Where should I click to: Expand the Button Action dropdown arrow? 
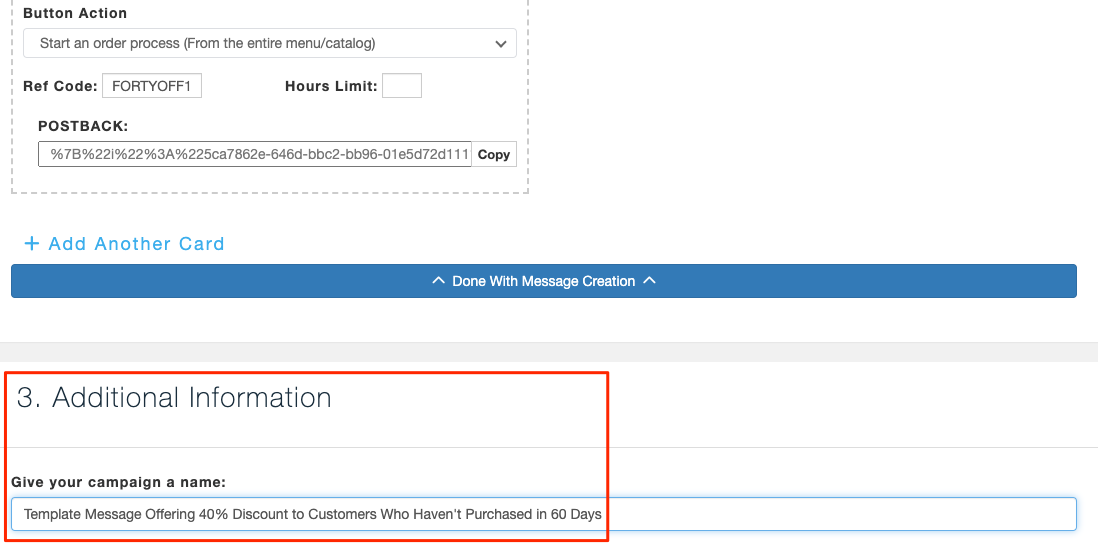click(x=501, y=43)
